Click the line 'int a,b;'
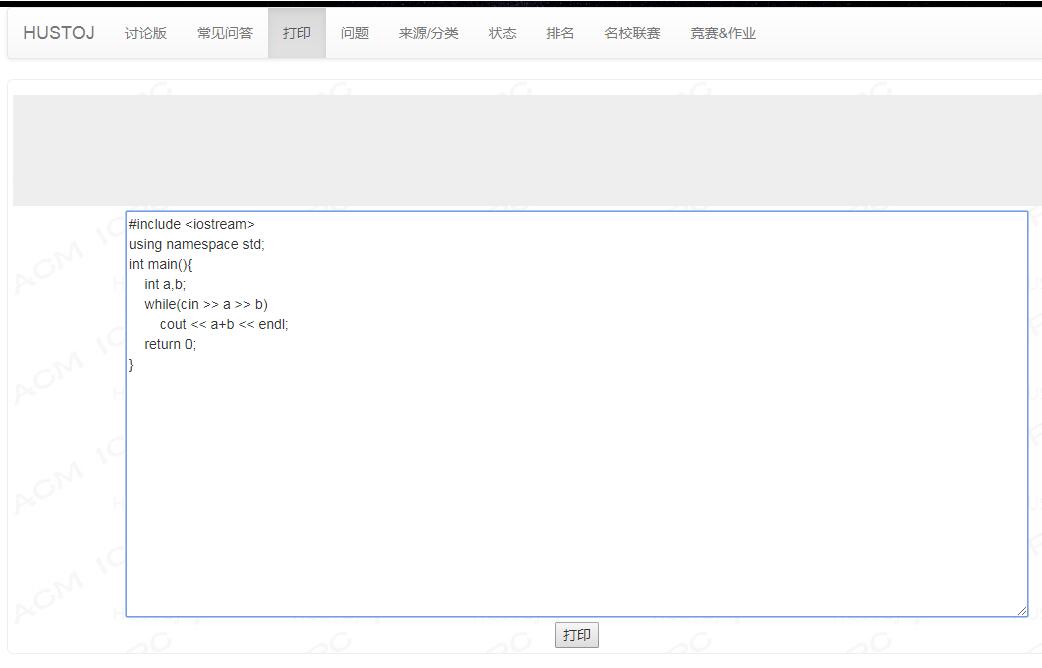The height and width of the screenshot is (668, 1042). [165, 284]
